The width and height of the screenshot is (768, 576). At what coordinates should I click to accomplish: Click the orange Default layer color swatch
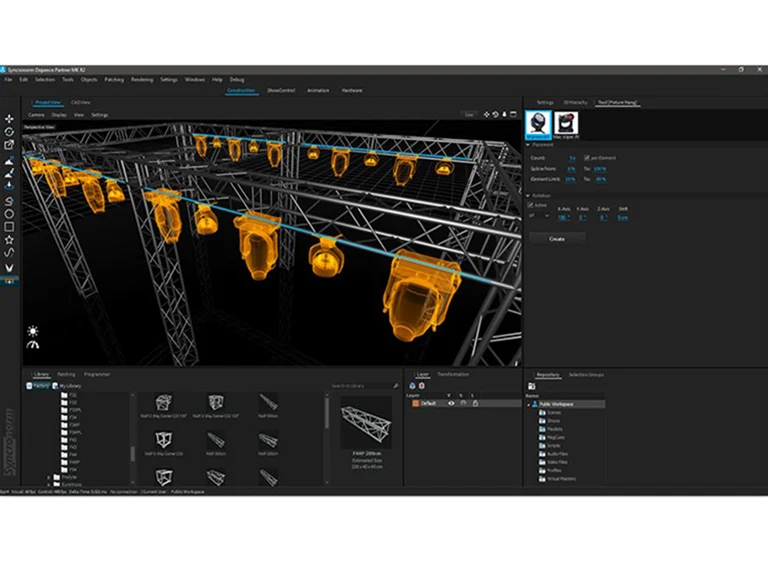pos(415,403)
